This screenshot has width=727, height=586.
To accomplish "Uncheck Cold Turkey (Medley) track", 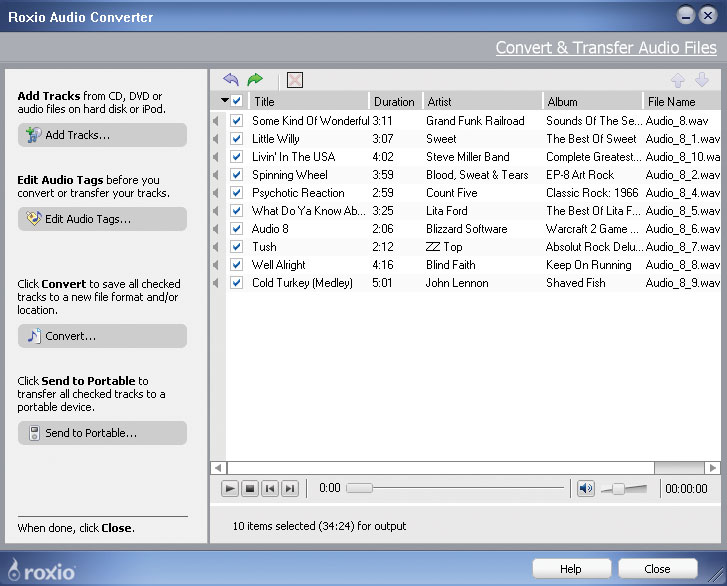I will pyautogui.click(x=236, y=283).
